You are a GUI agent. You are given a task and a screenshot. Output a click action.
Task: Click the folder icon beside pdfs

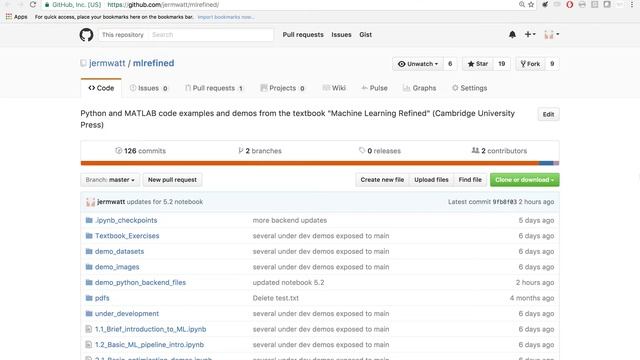(89, 298)
